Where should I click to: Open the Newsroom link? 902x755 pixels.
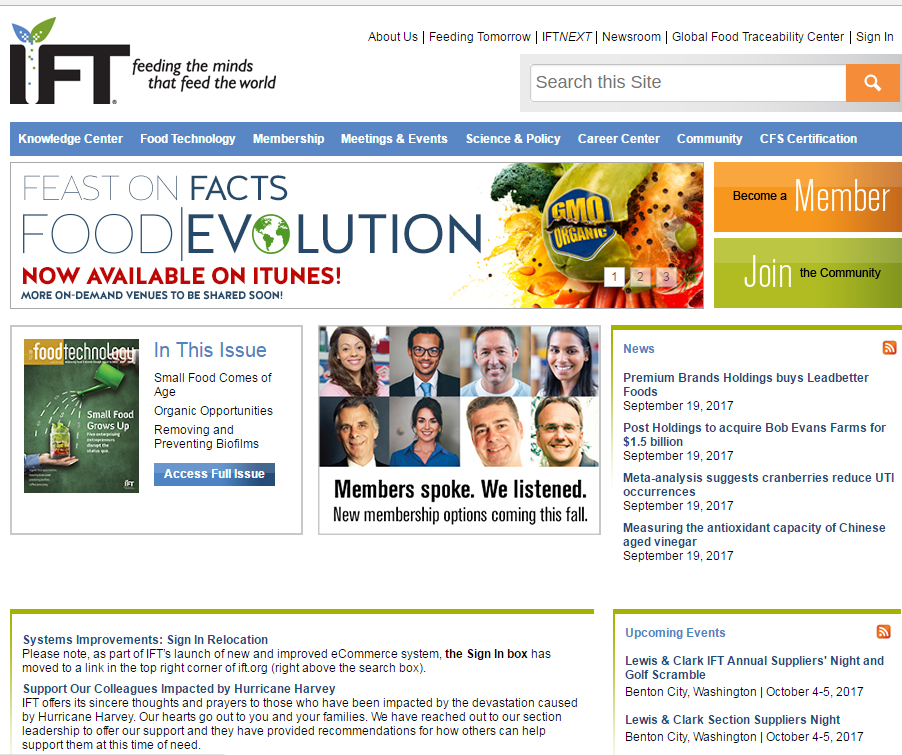pos(632,37)
